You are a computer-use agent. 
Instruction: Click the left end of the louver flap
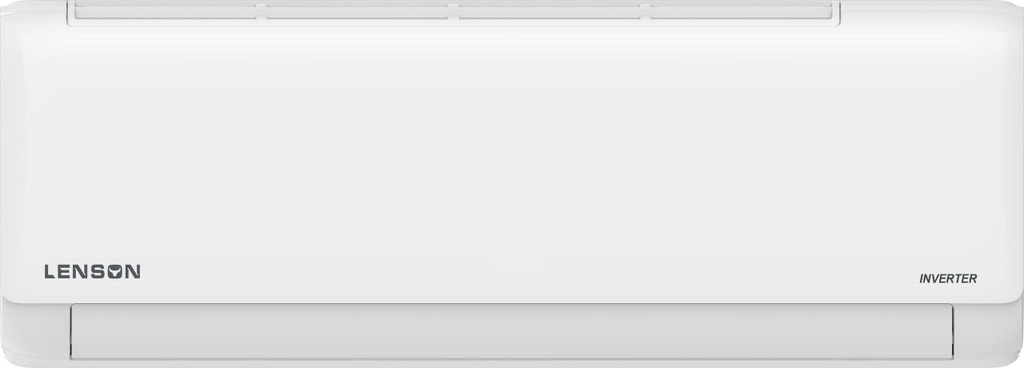tap(73, 331)
